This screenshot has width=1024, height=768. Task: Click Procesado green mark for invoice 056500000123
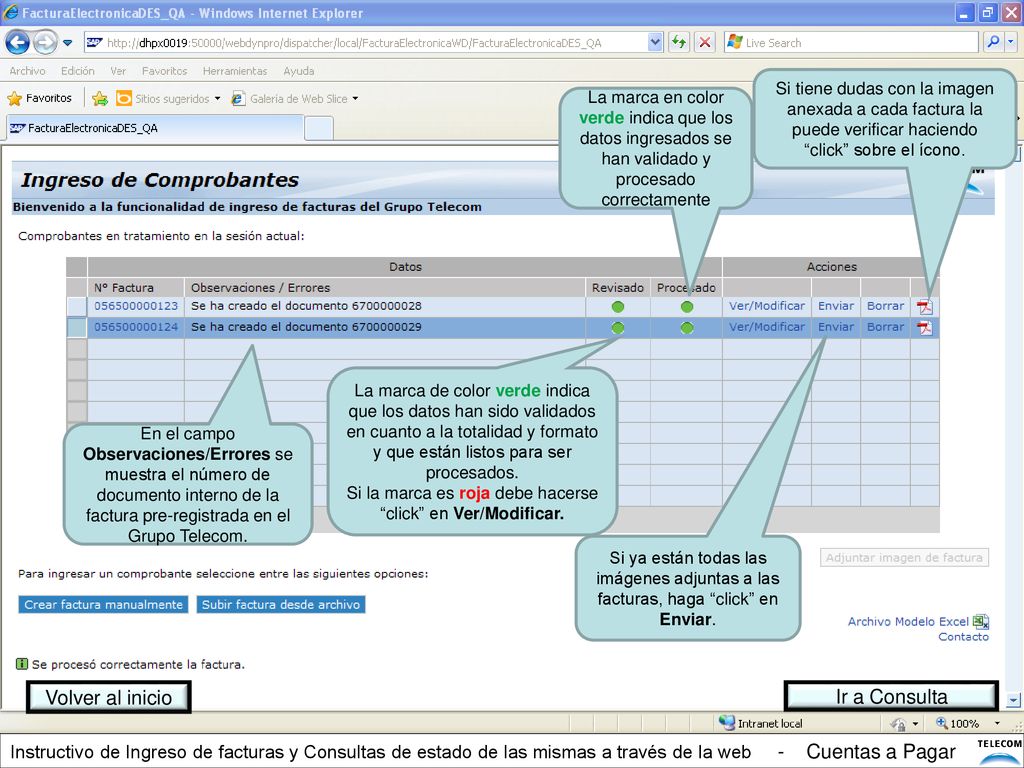coord(686,306)
